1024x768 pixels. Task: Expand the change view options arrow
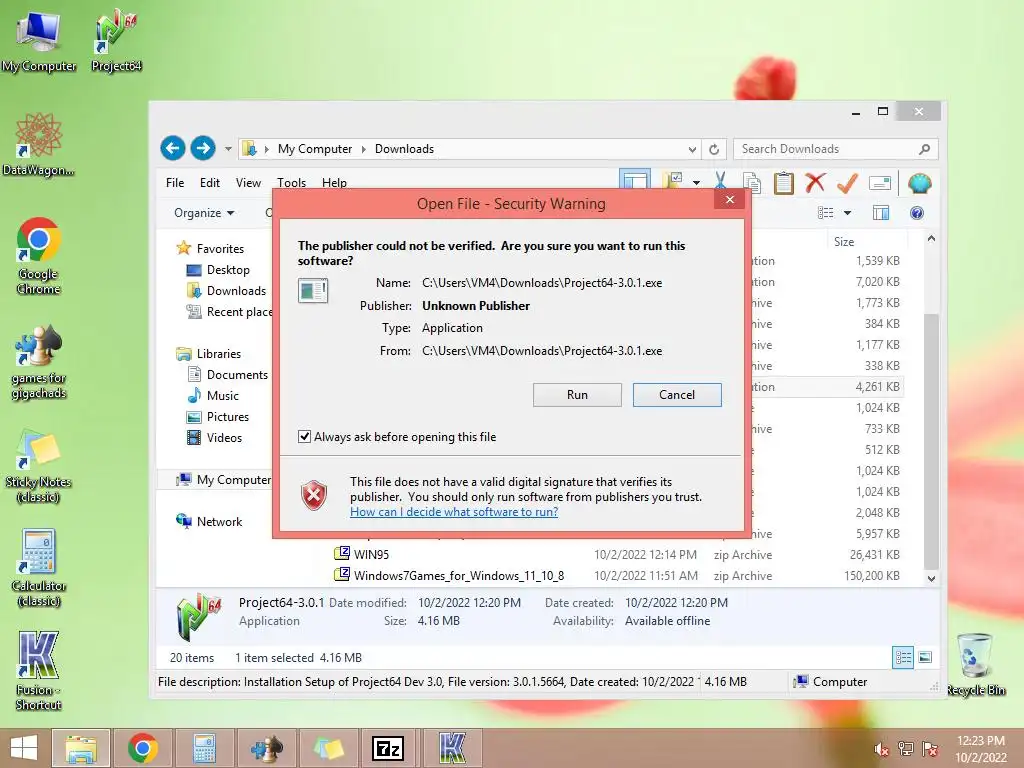(847, 213)
